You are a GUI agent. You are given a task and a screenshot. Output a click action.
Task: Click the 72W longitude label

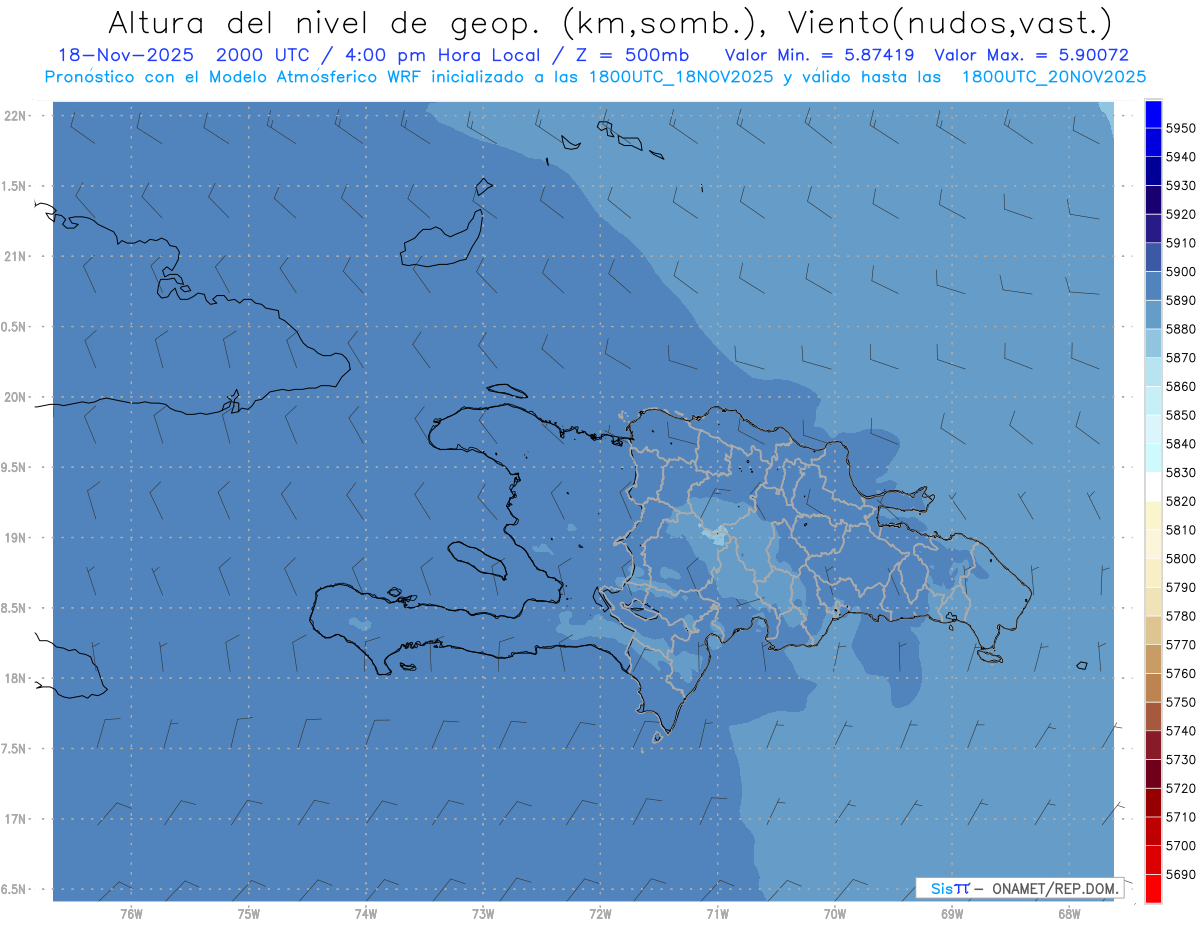[x=600, y=914]
